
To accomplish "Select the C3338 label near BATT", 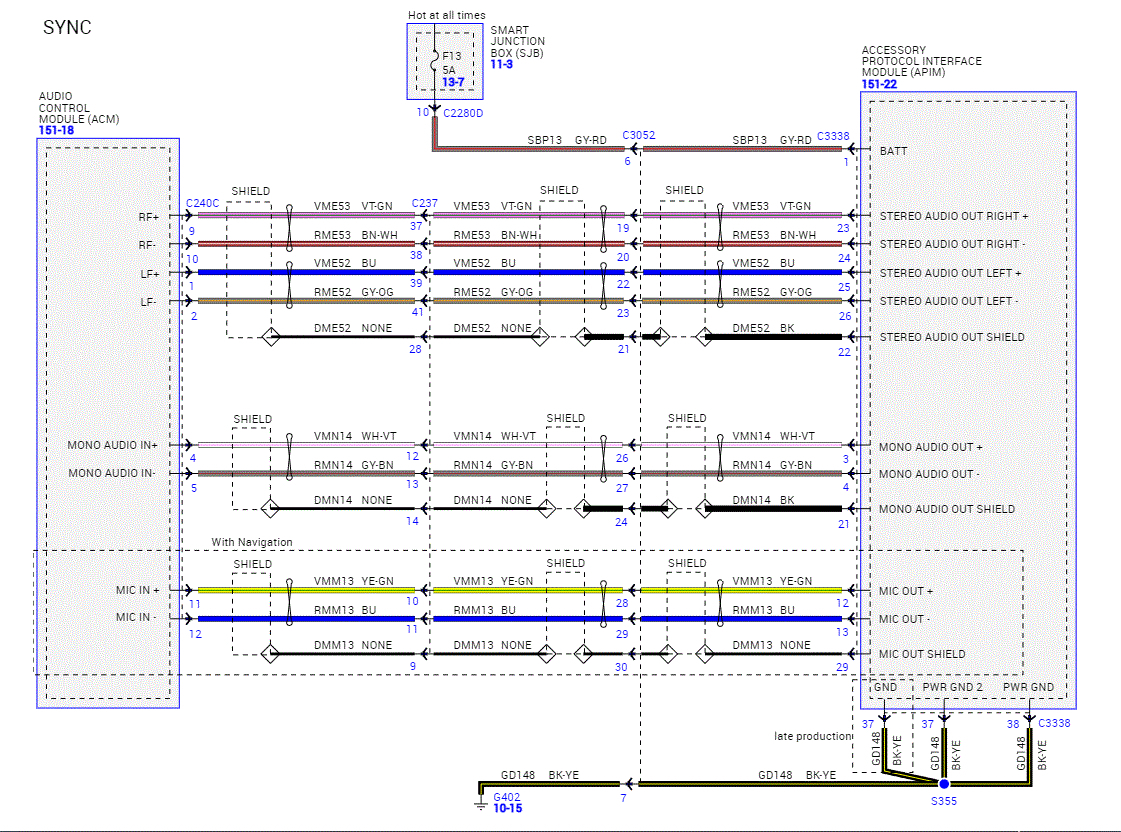I will [x=833, y=136].
